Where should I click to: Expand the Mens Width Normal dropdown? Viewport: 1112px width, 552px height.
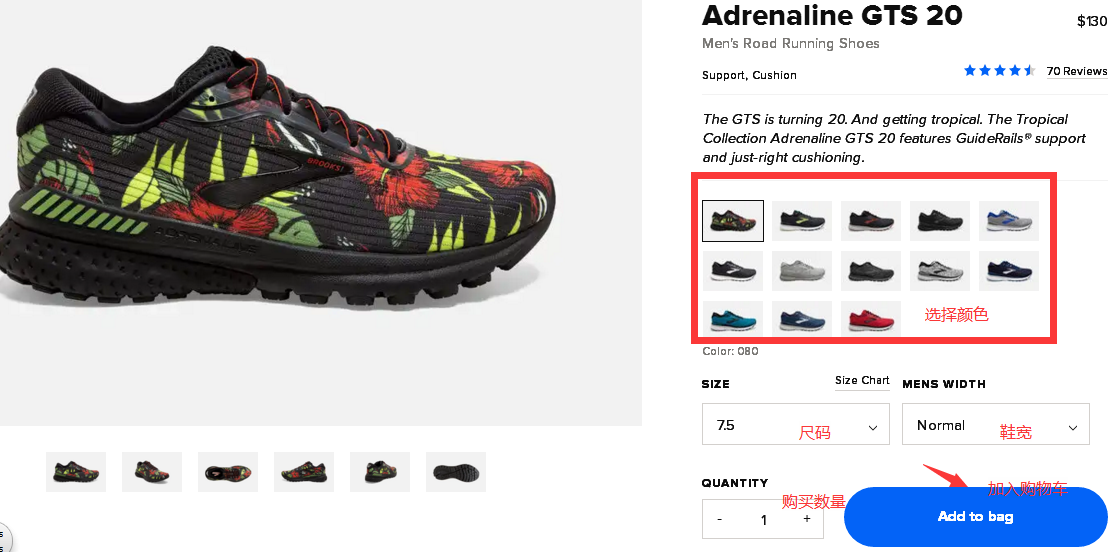pyautogui.click(x=996, y=424)
